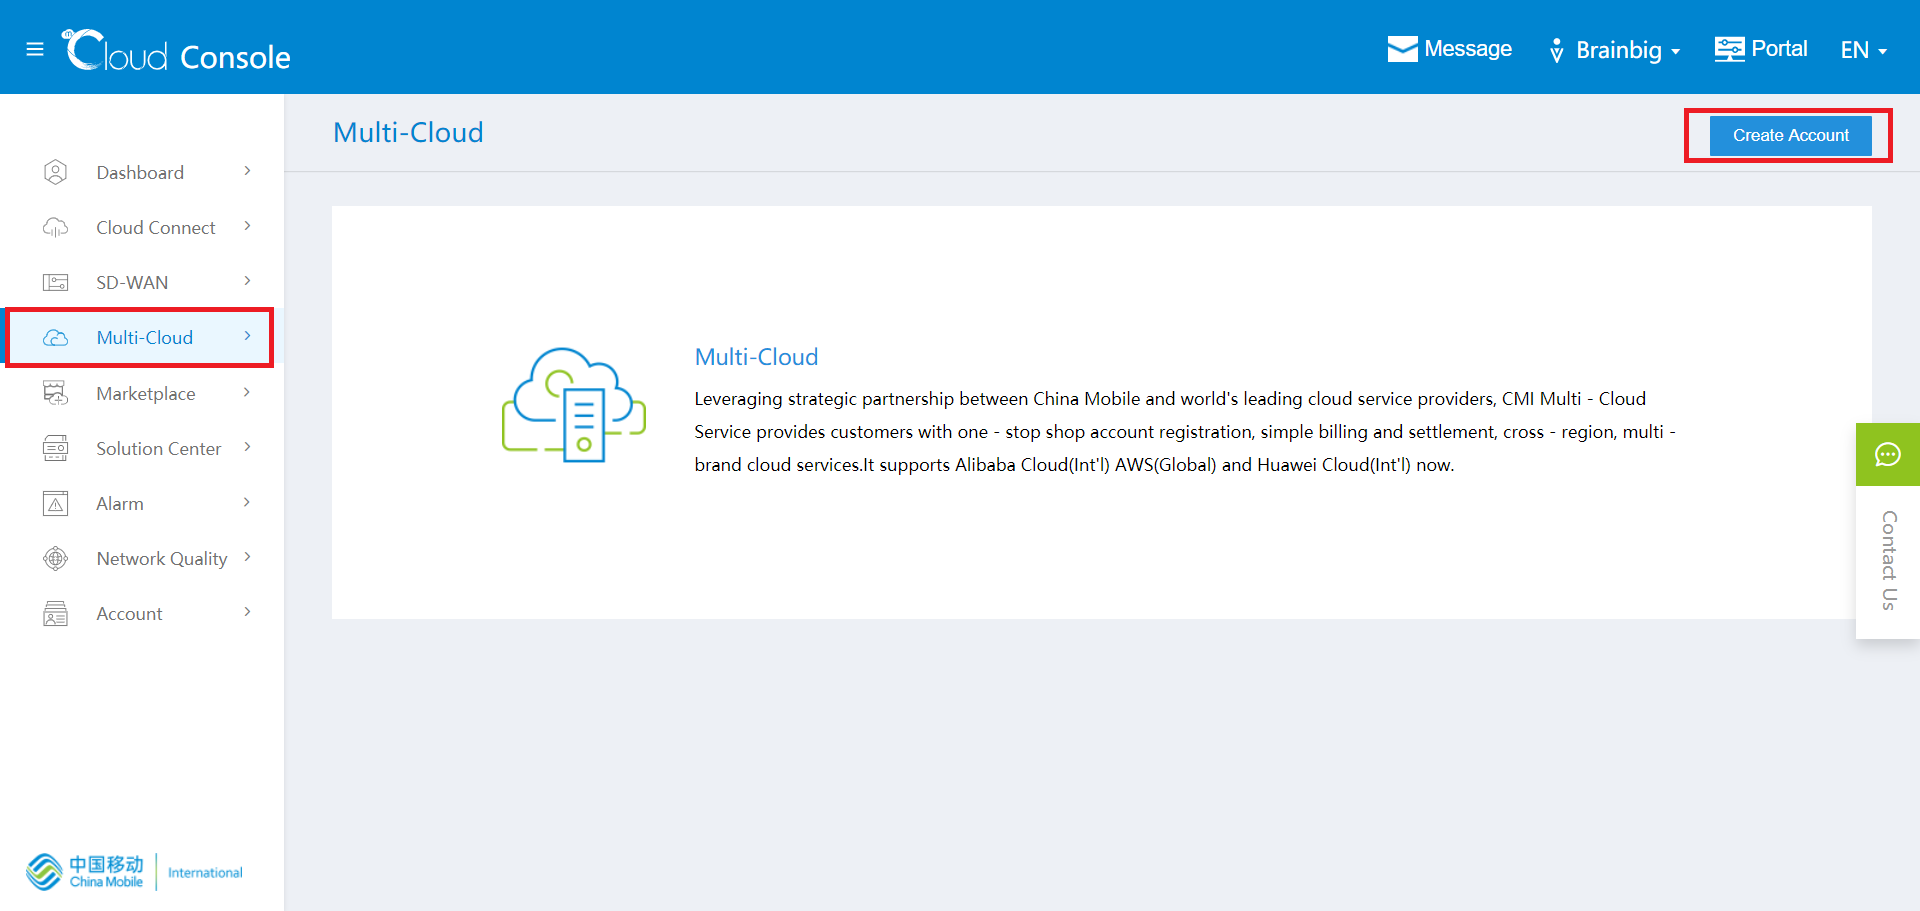Select Network Quality in the sidebar

coord(140,558)
